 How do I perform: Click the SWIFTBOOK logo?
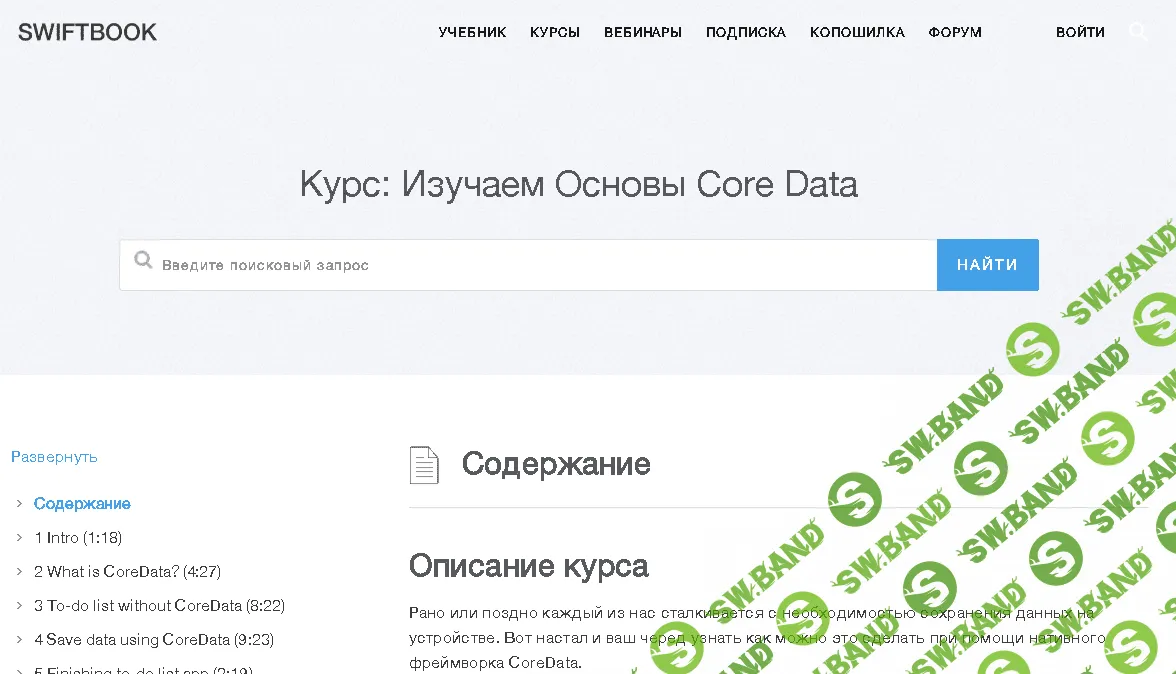86,31
